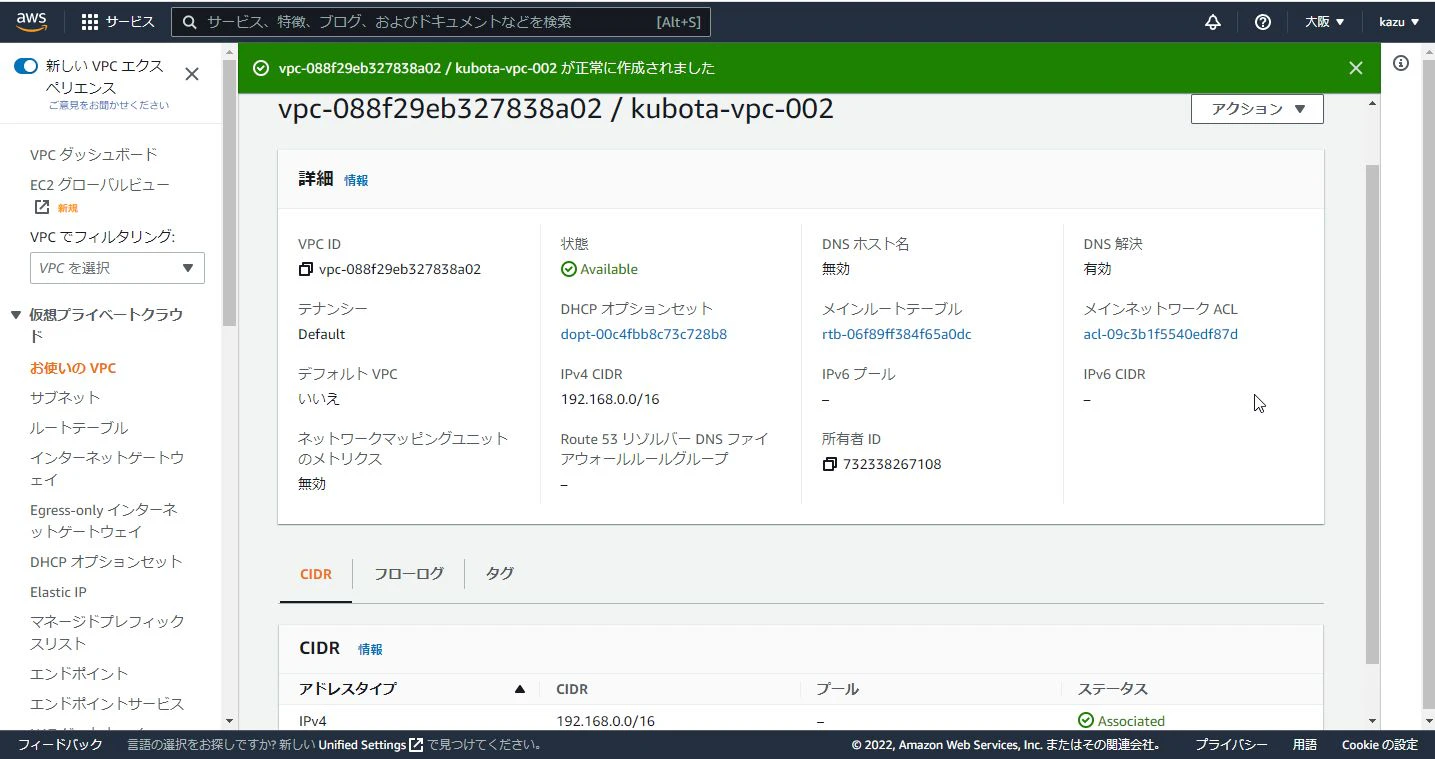The width and height of the screenshot is (1435, 759).
Task: Open Cookie の設定 in footer
Action: click(1380, 745)
